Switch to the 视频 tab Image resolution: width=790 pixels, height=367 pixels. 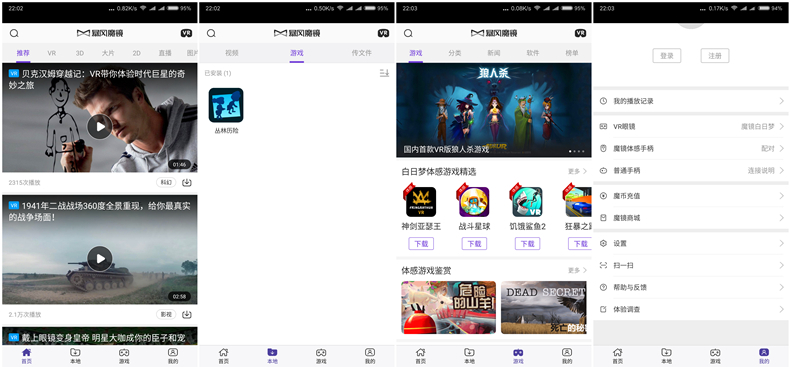tap(232, 53)
